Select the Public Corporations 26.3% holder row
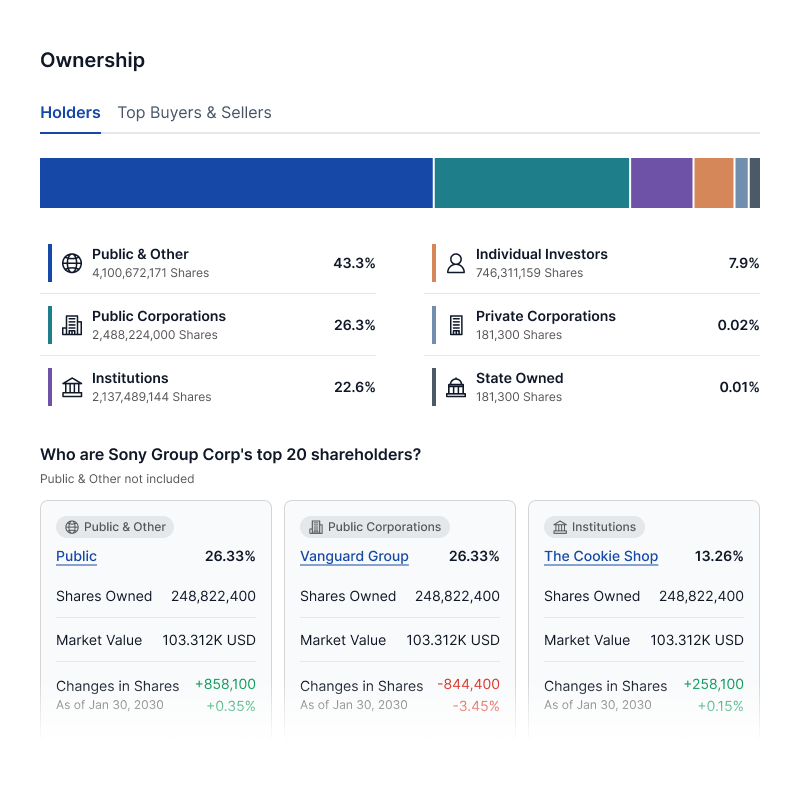This screenshot has width=800, height=800. point(212,325)
